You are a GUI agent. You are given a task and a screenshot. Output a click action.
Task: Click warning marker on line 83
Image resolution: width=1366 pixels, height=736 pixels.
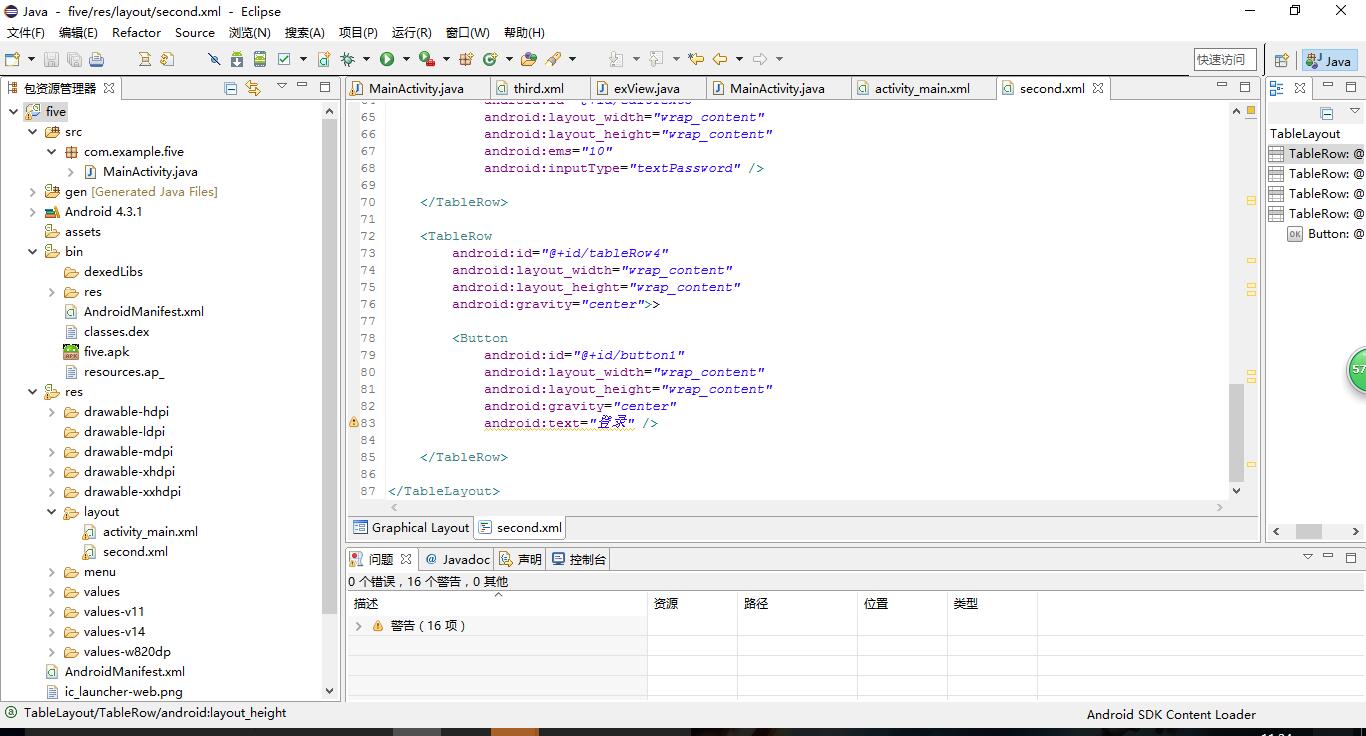point(353,423)
